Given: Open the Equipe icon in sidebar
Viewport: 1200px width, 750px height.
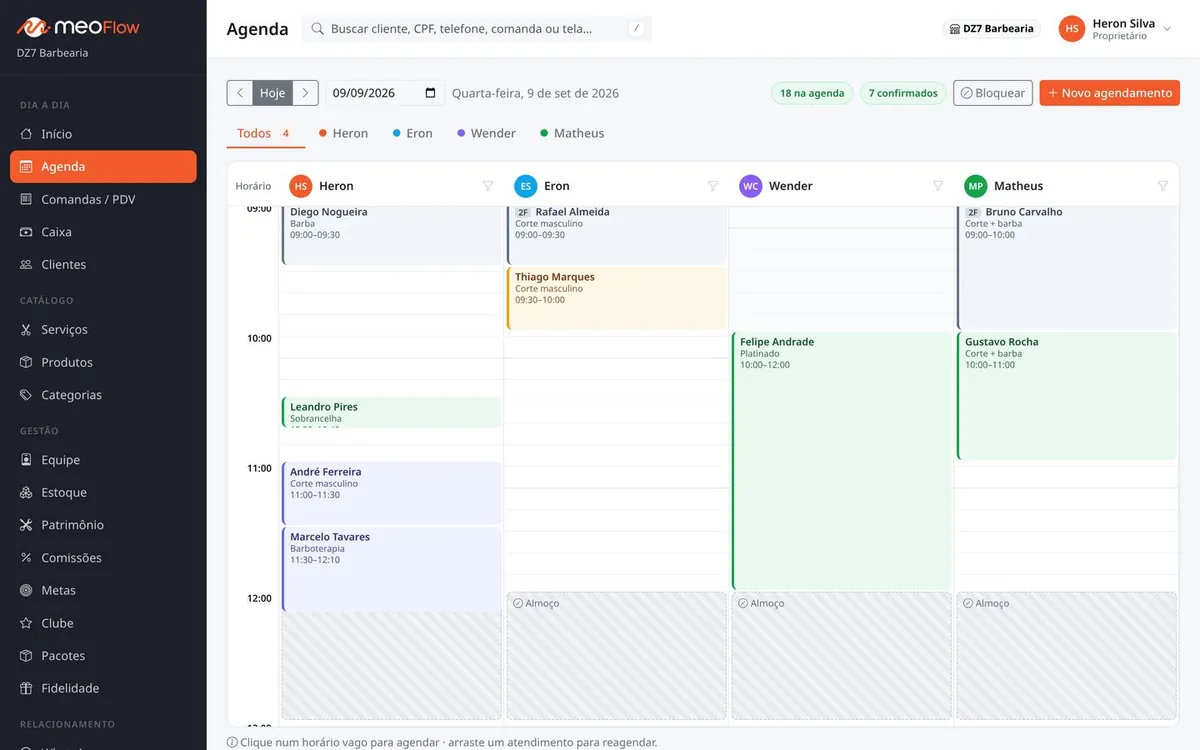Looking at the screenshot, I should pyautogui.click(x=27, y=460).
